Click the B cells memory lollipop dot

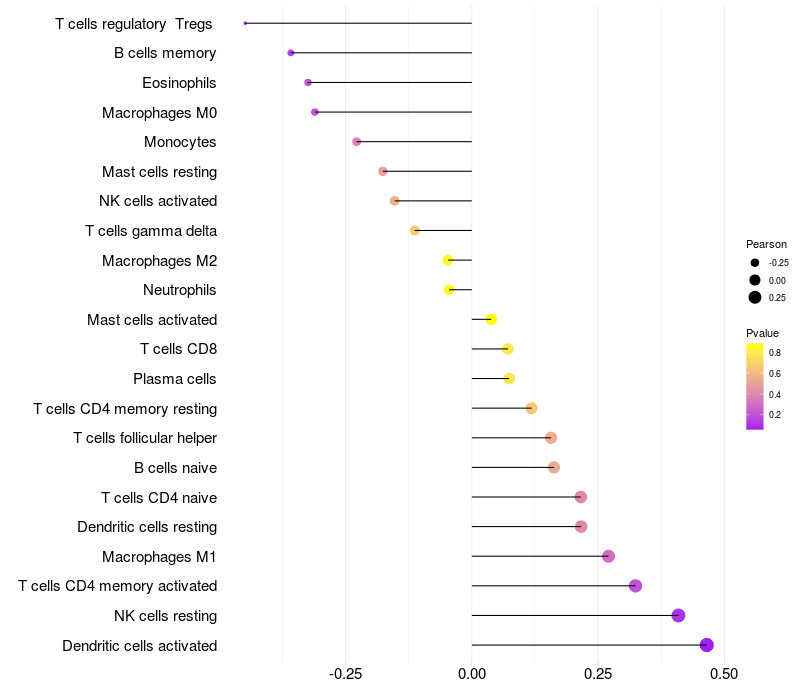click(291, 53)
